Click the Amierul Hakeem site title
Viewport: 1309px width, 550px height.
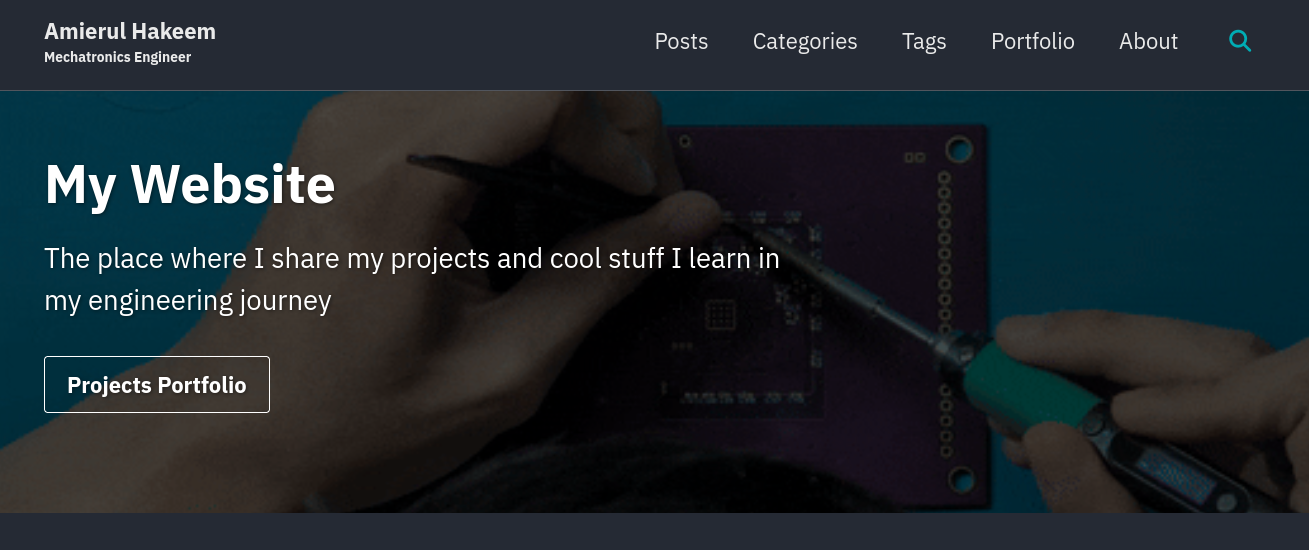click(x=130, y=31)
